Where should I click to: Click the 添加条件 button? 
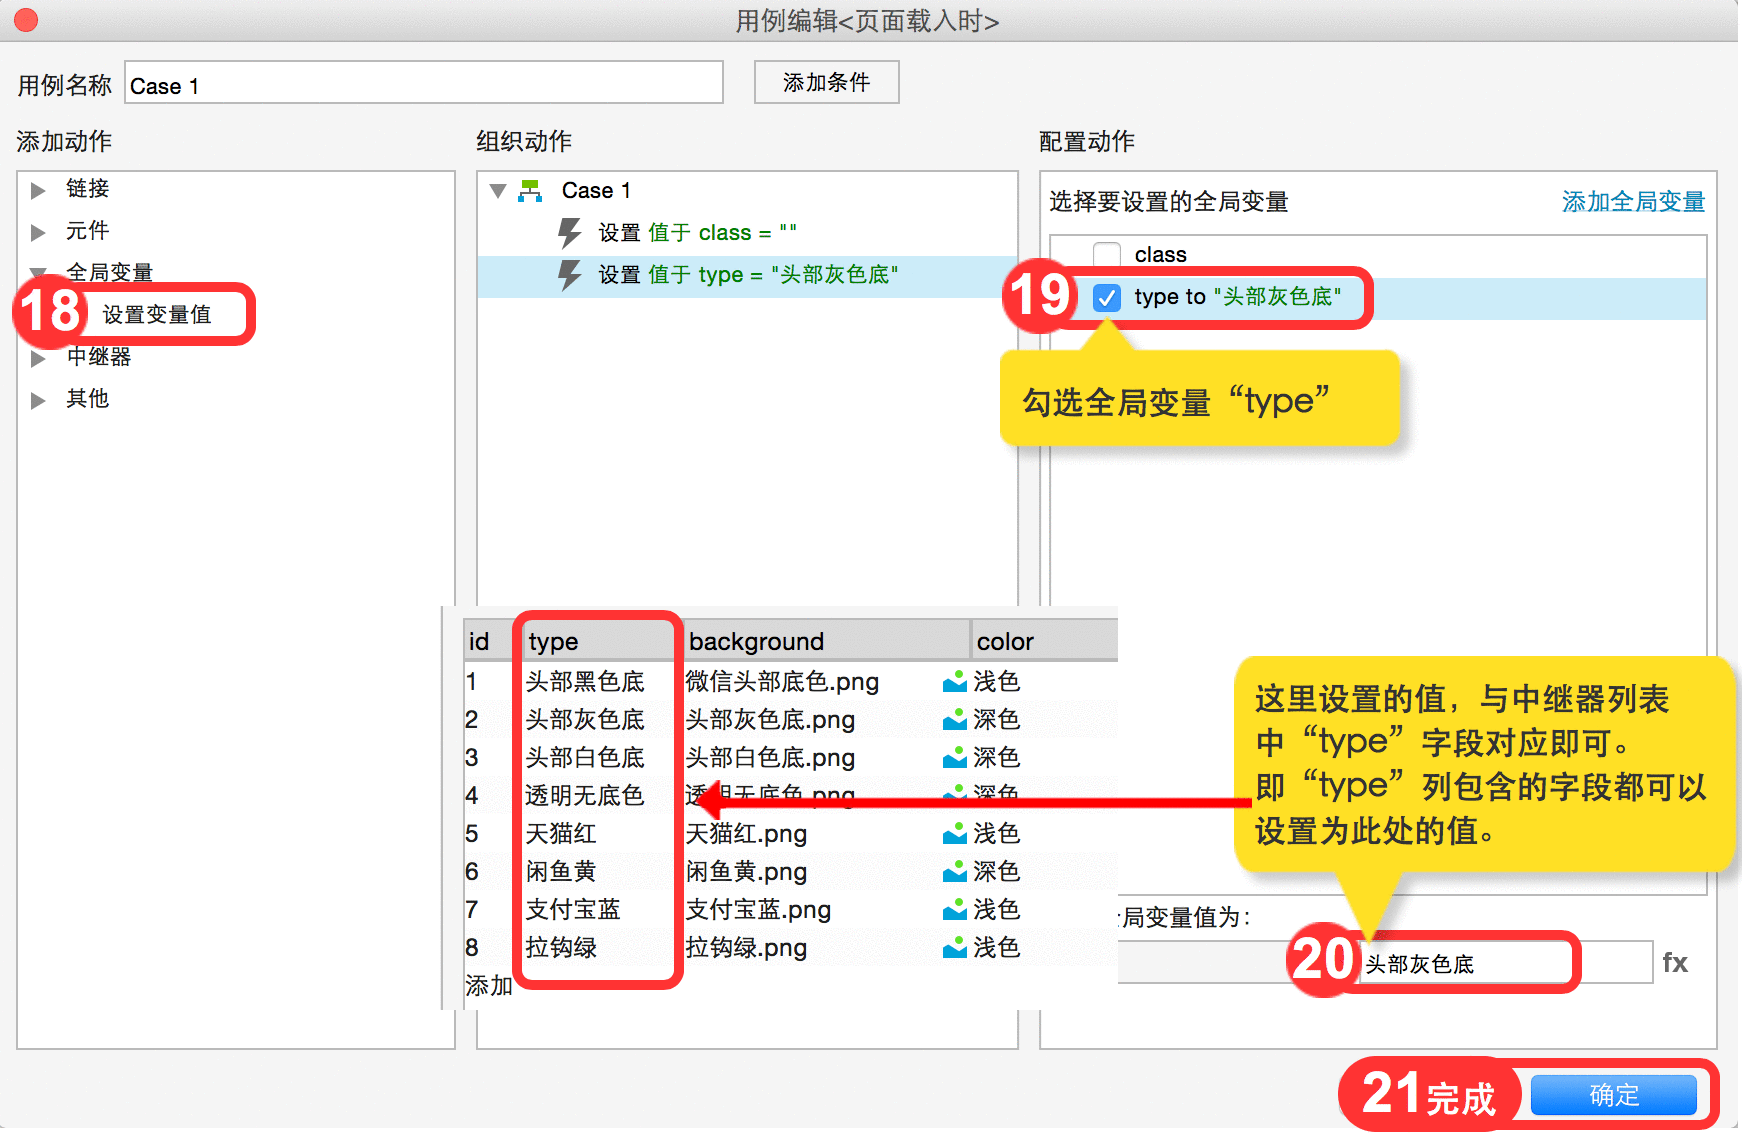tap(826, 82)
